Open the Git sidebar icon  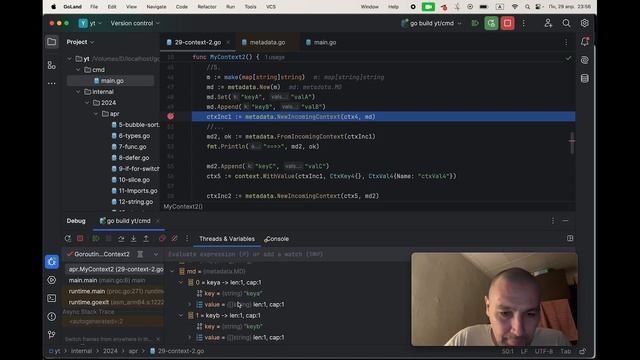52,335
